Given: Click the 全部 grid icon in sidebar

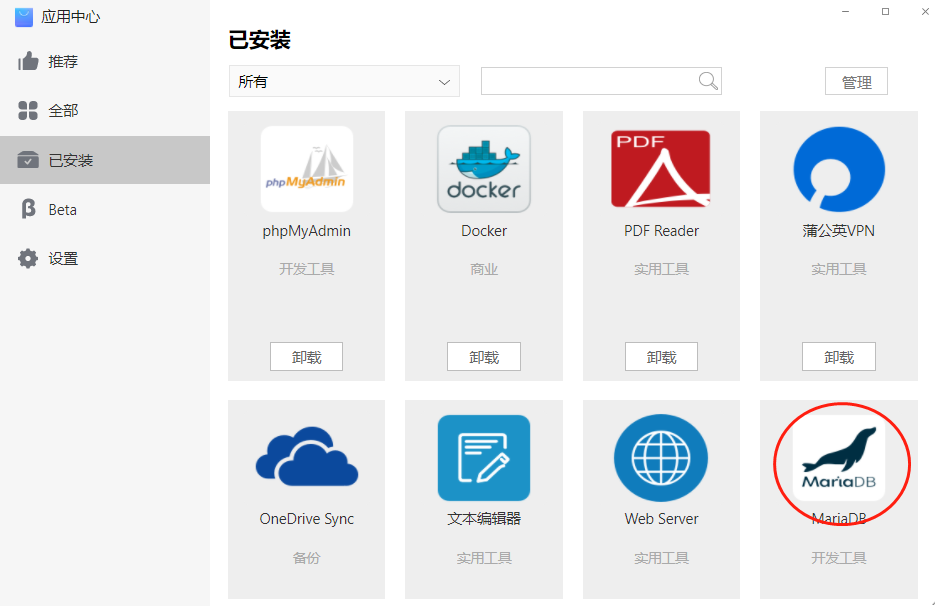Looking at the screenshot, I should pyautogui.click(x=27, y=110).
